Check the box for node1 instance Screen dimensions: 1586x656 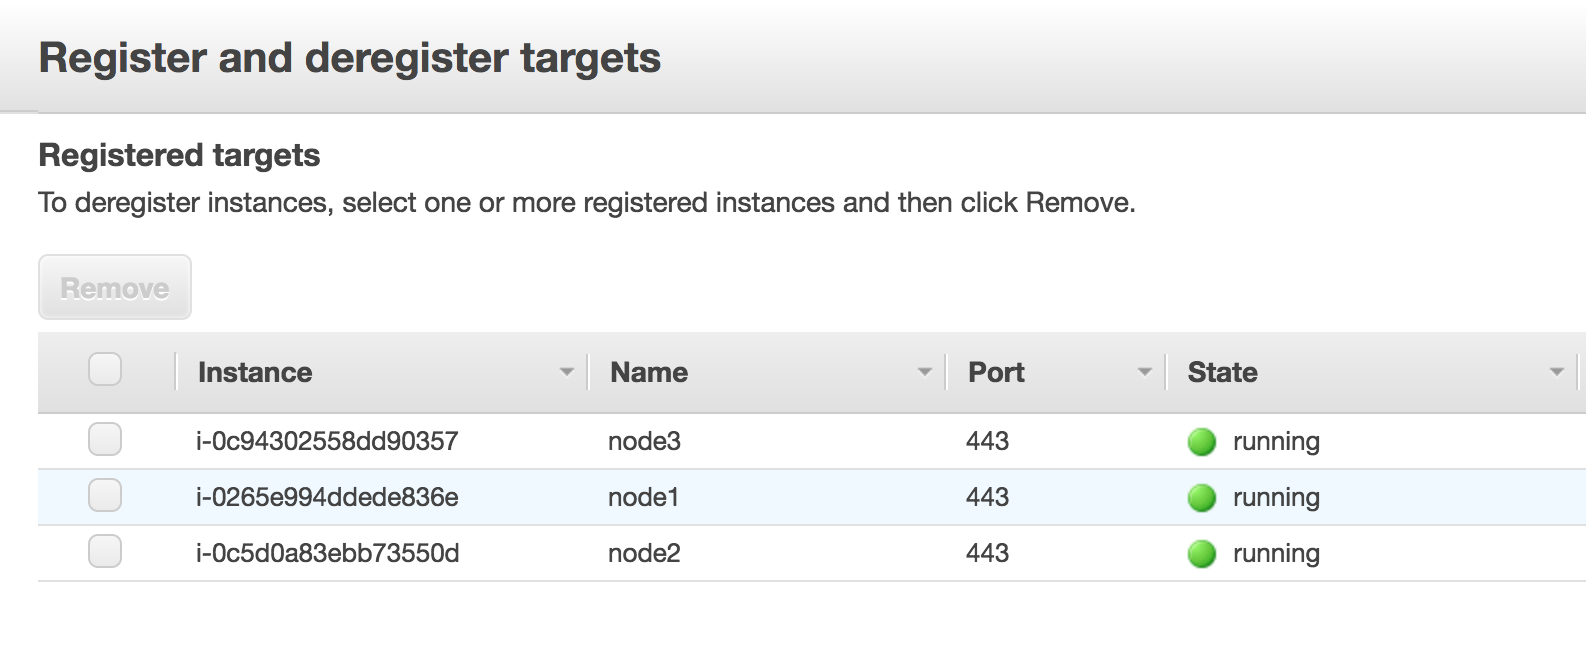pyautogui.click(x=105, y=495)
